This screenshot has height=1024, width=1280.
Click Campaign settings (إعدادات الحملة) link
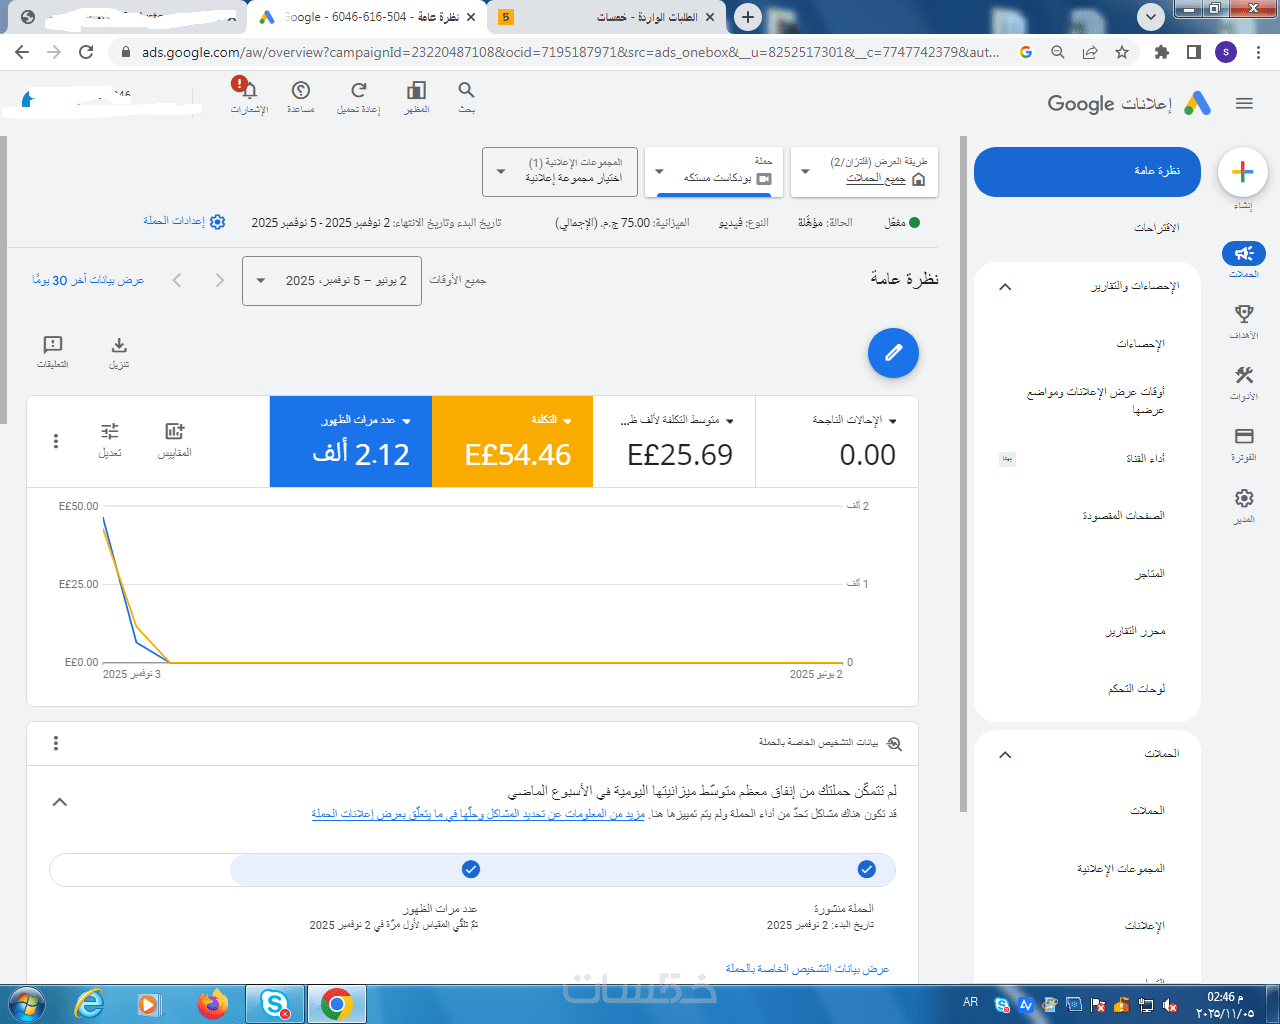click(x=174, y=221)
